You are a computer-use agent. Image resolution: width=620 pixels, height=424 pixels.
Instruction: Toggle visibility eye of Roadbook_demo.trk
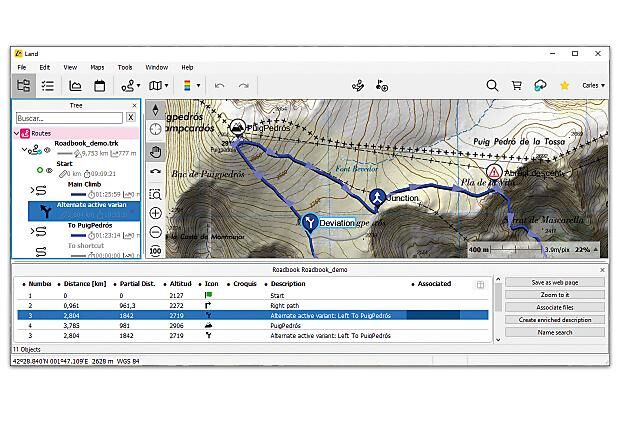point(47,150)
